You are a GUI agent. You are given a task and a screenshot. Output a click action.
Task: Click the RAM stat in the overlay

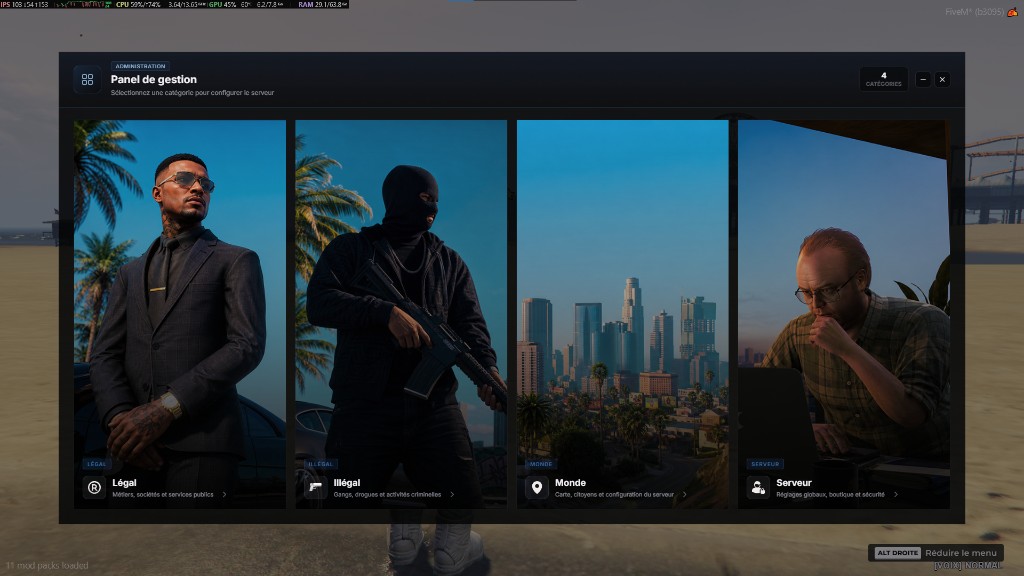pyautogui.click(x=322, y=4)
